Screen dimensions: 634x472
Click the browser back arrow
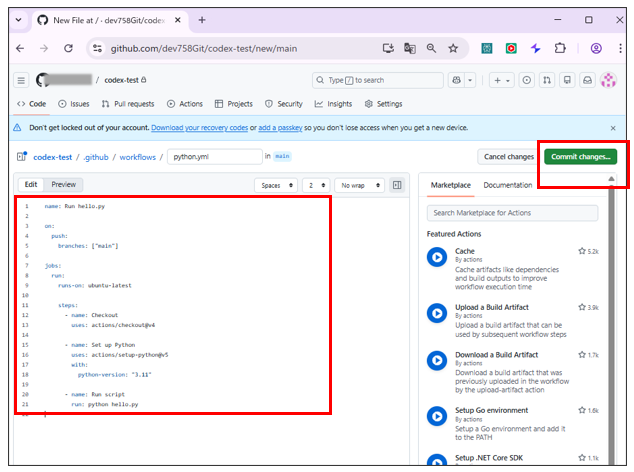pos(20,49)
